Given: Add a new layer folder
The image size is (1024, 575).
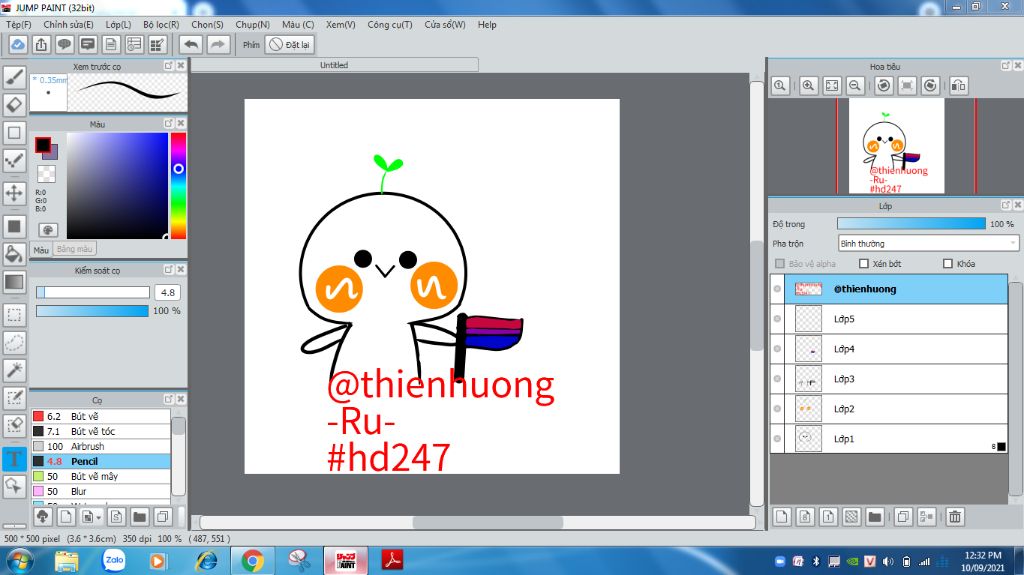Looking at the screenshot, I should tap(874, 517).
